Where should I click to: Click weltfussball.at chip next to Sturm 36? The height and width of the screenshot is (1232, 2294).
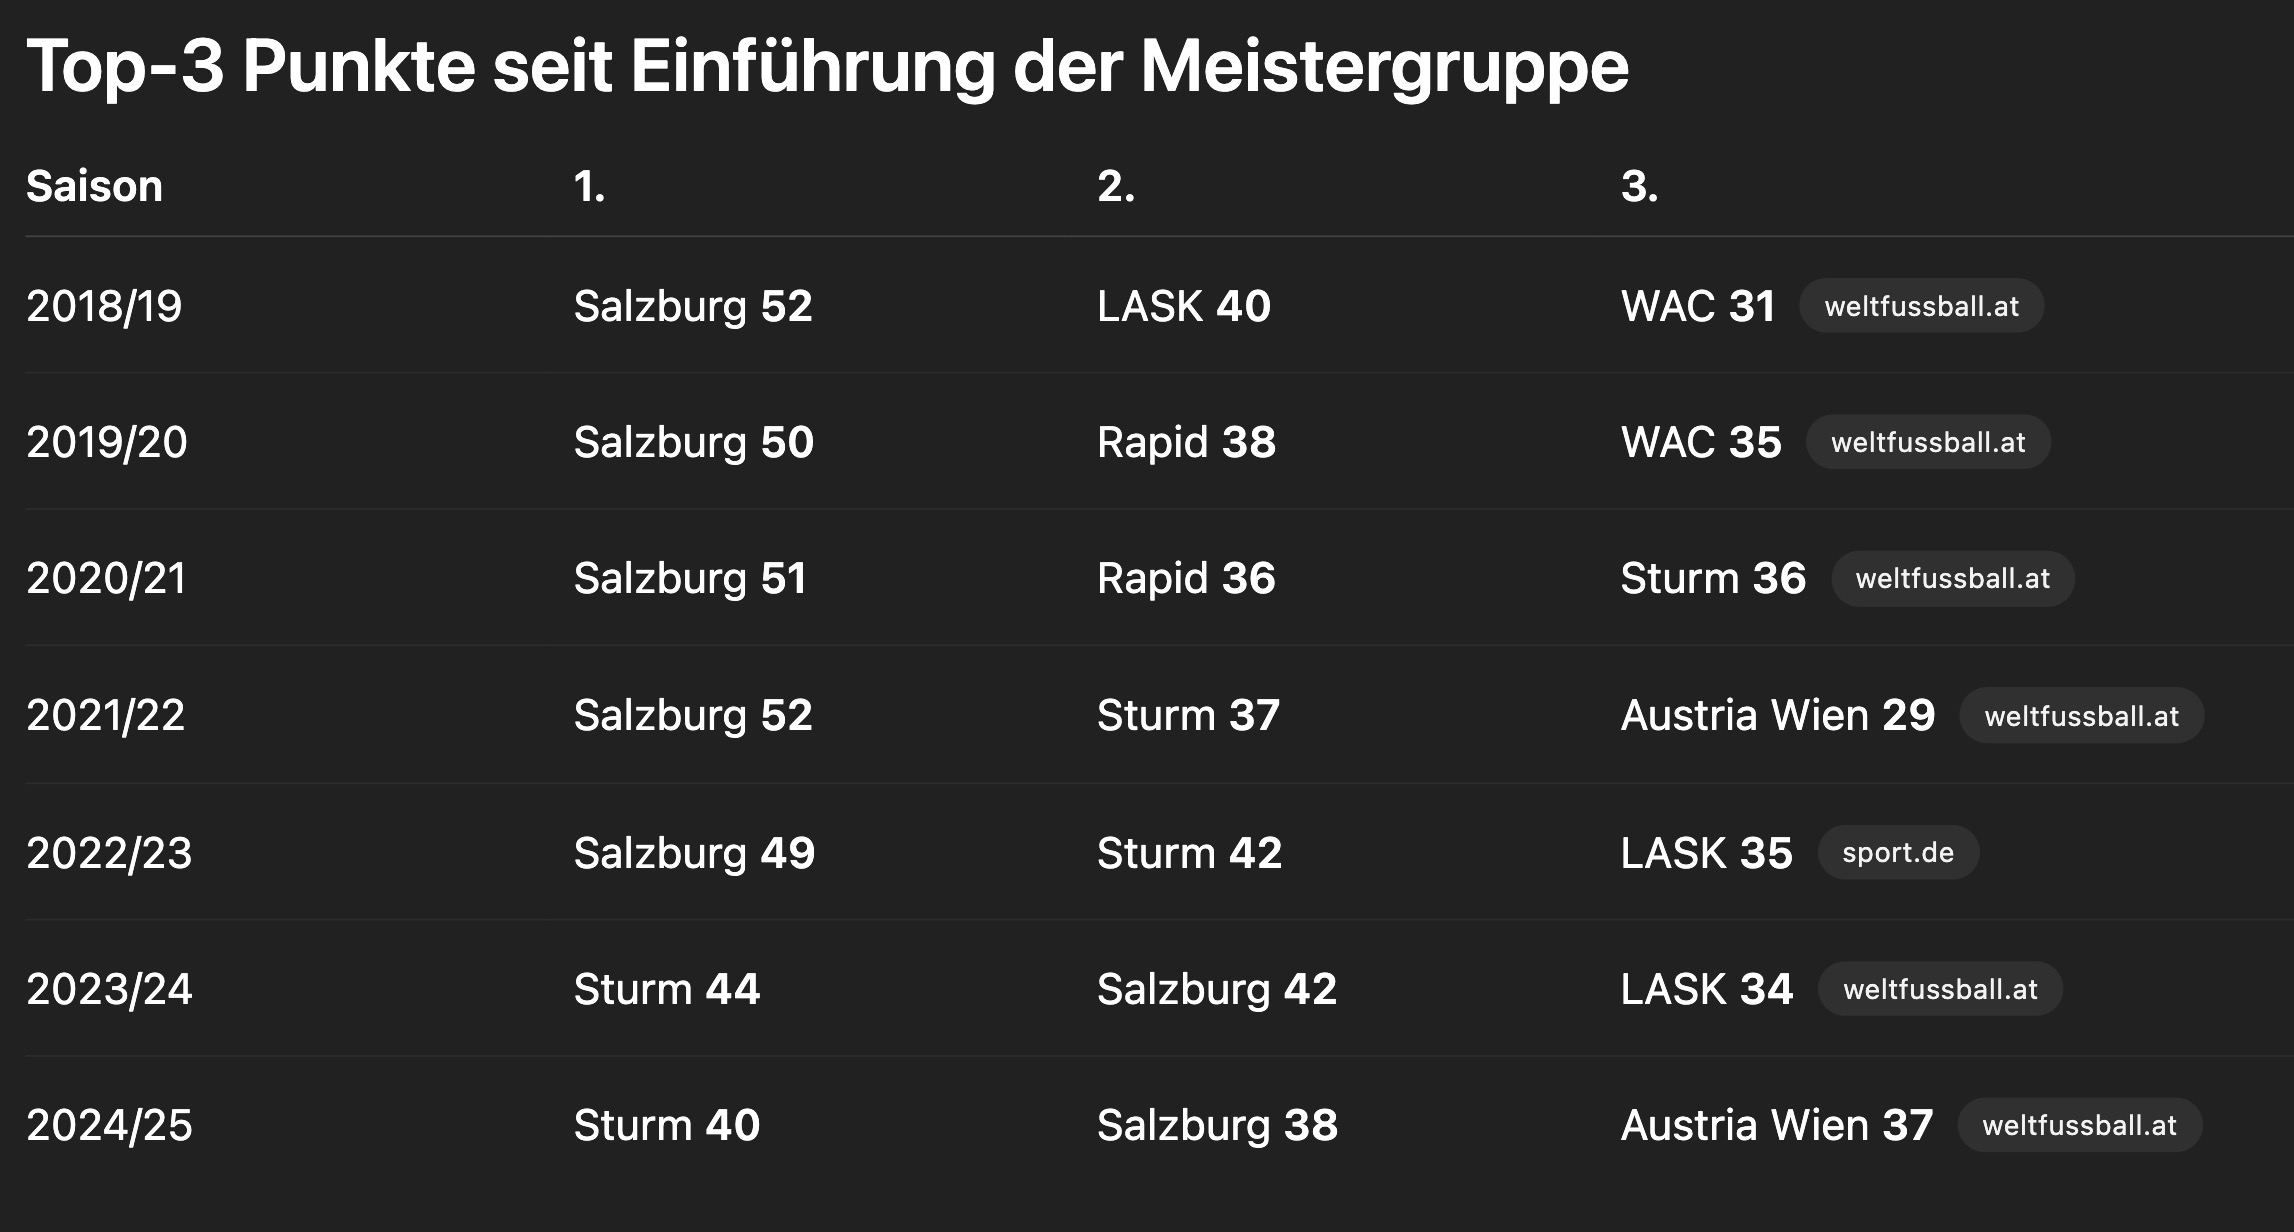coord(1952,578)
